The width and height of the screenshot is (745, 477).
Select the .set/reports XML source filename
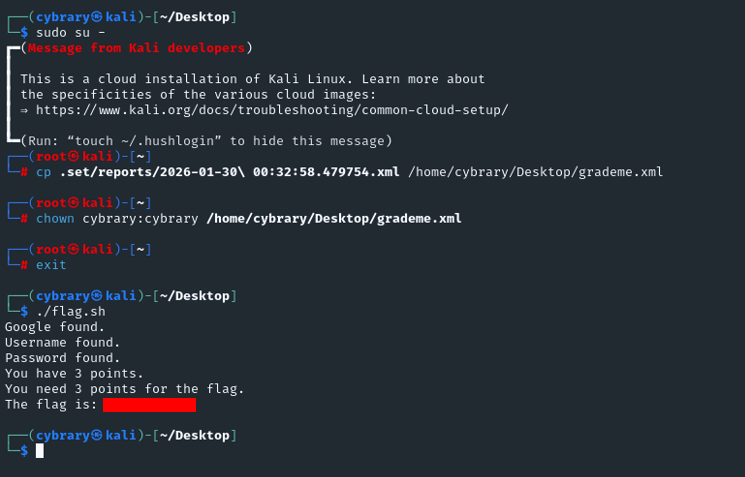230,172
